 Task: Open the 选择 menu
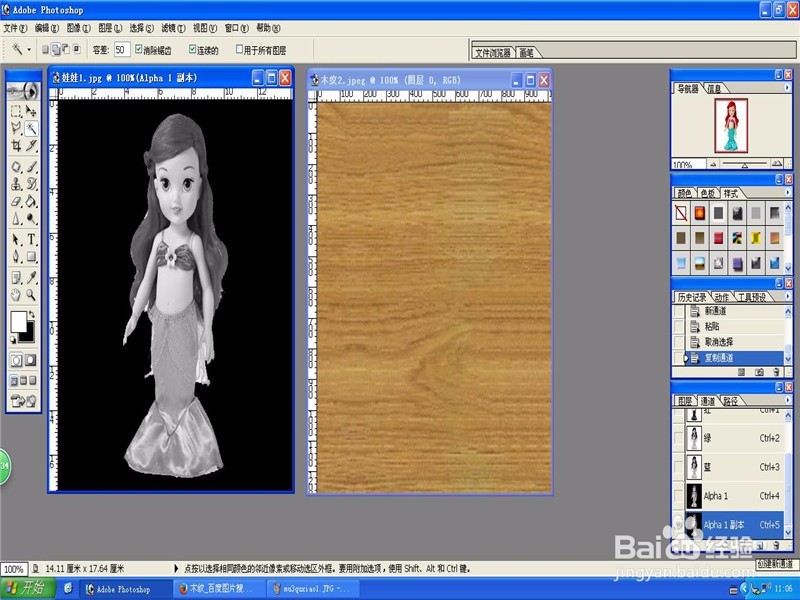pos(141,28)
